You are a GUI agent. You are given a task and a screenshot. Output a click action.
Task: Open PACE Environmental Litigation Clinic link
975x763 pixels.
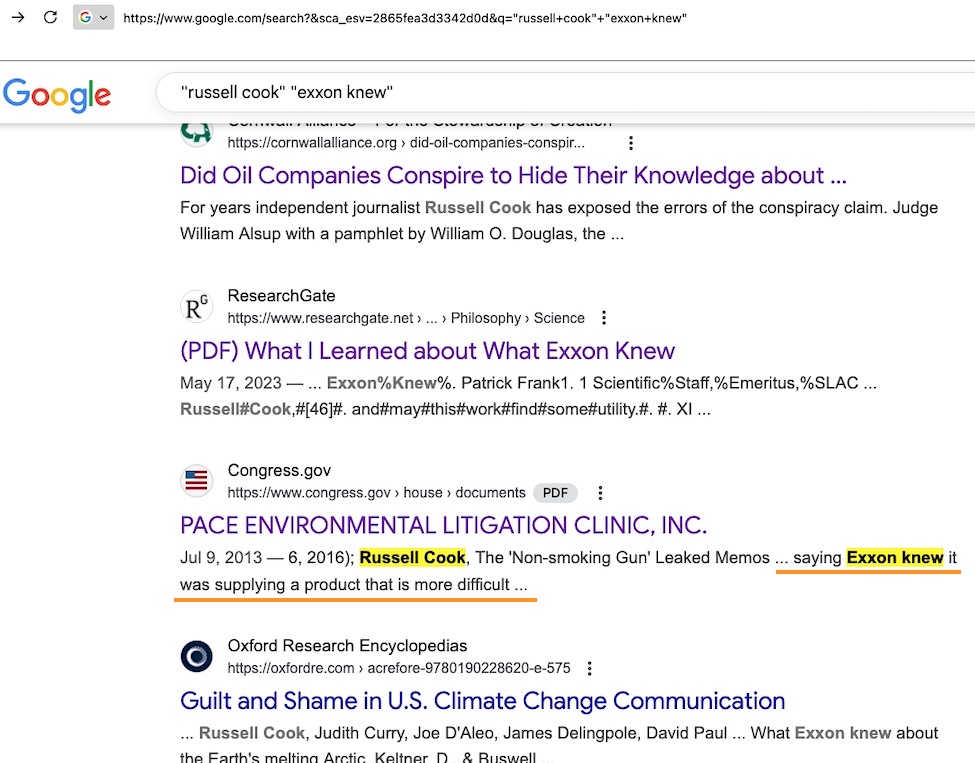pyautogui.click(x=443, y=525)
